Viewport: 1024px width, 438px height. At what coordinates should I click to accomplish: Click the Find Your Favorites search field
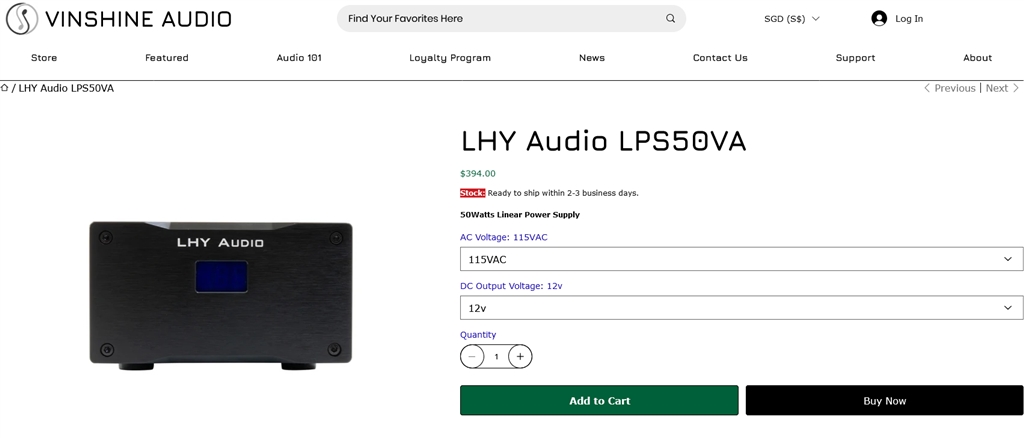[500, 18]
